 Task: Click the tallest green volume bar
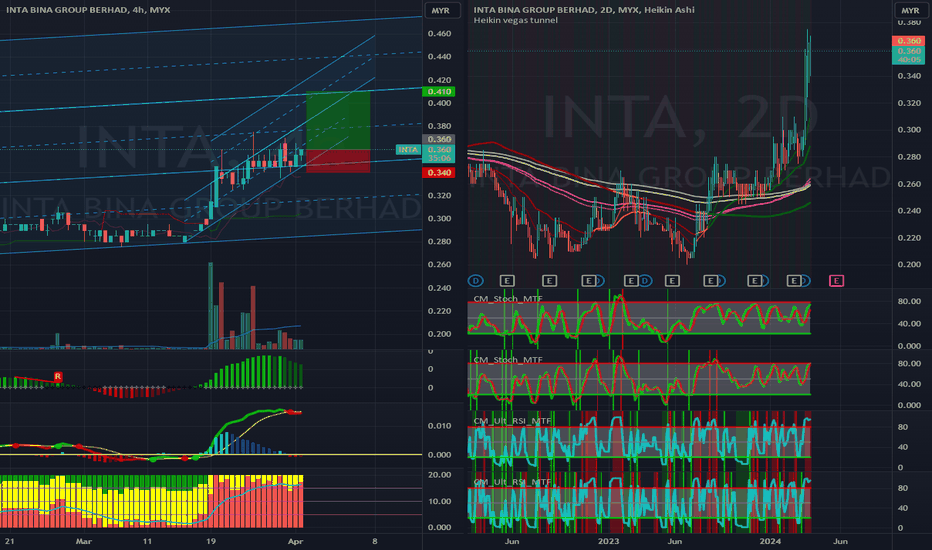[210, 306]
